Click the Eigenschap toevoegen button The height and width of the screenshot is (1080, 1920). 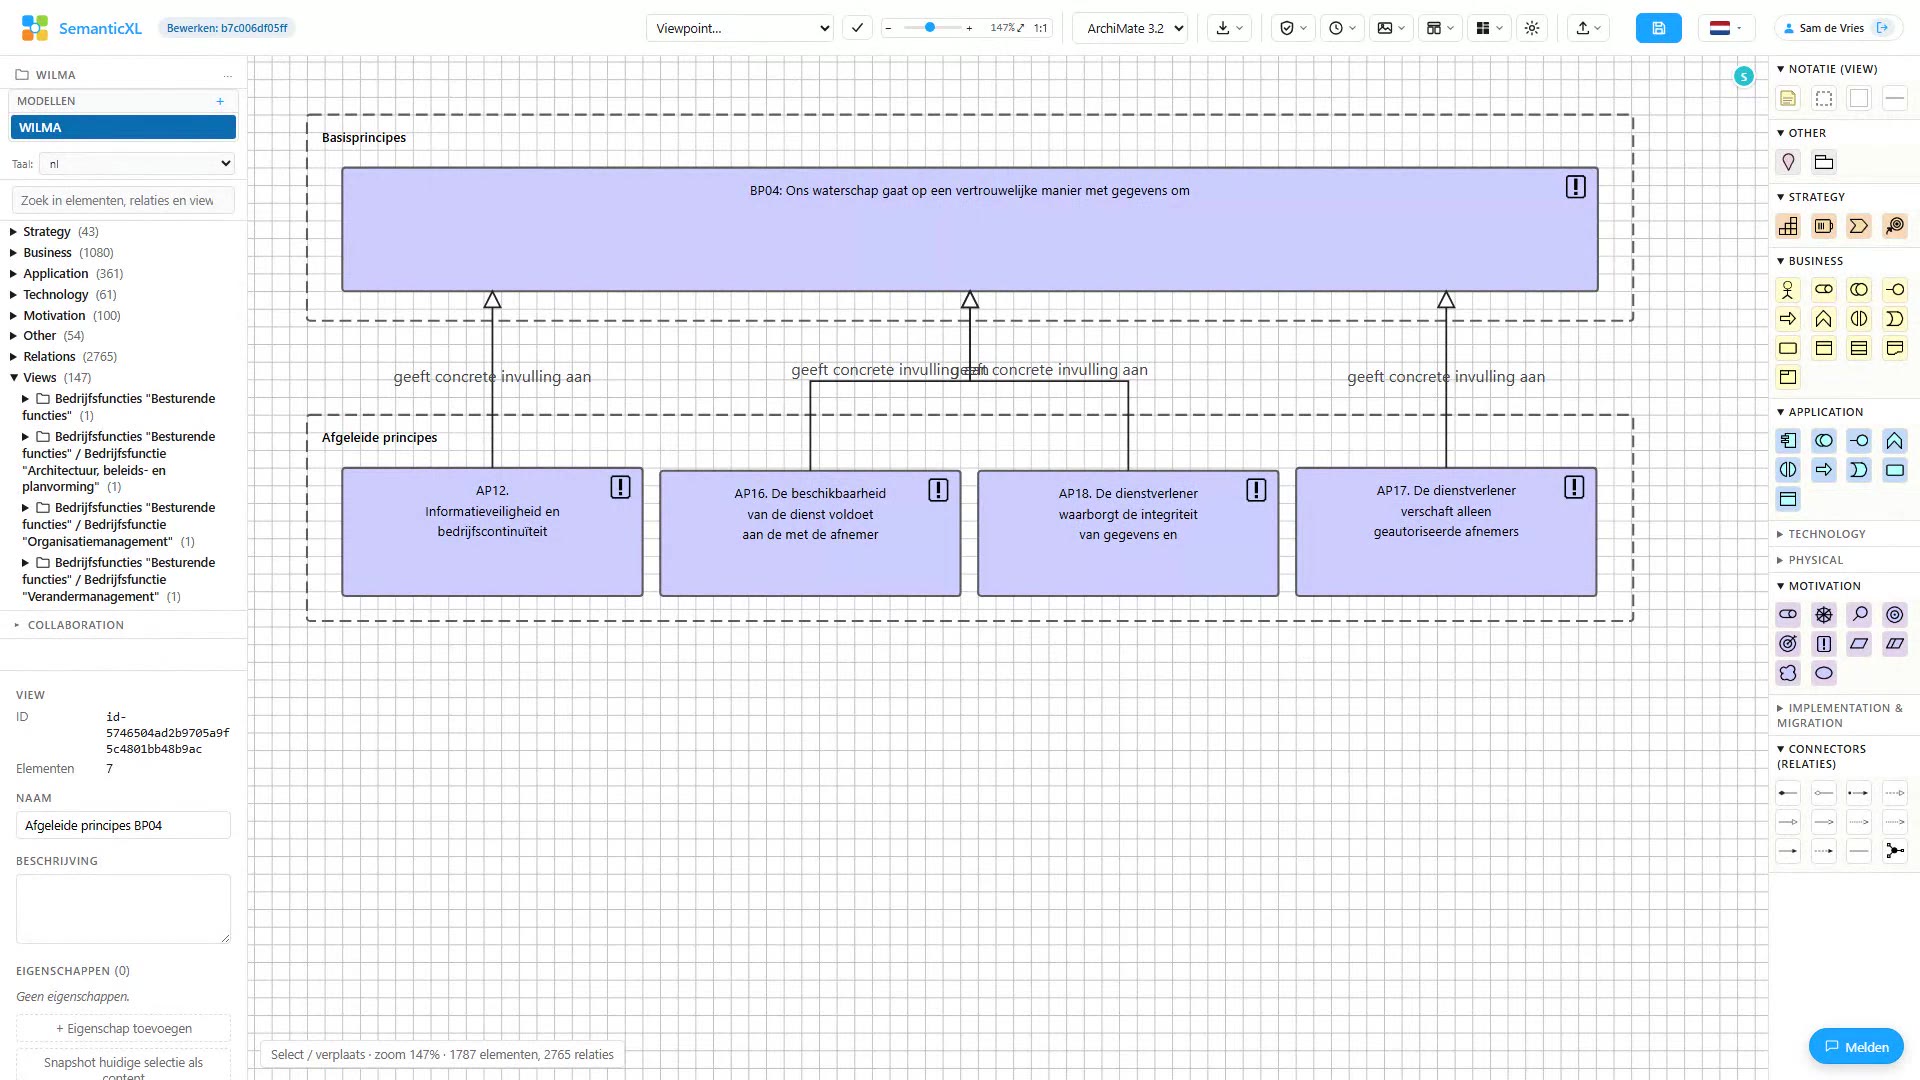tap(123, 1028)
